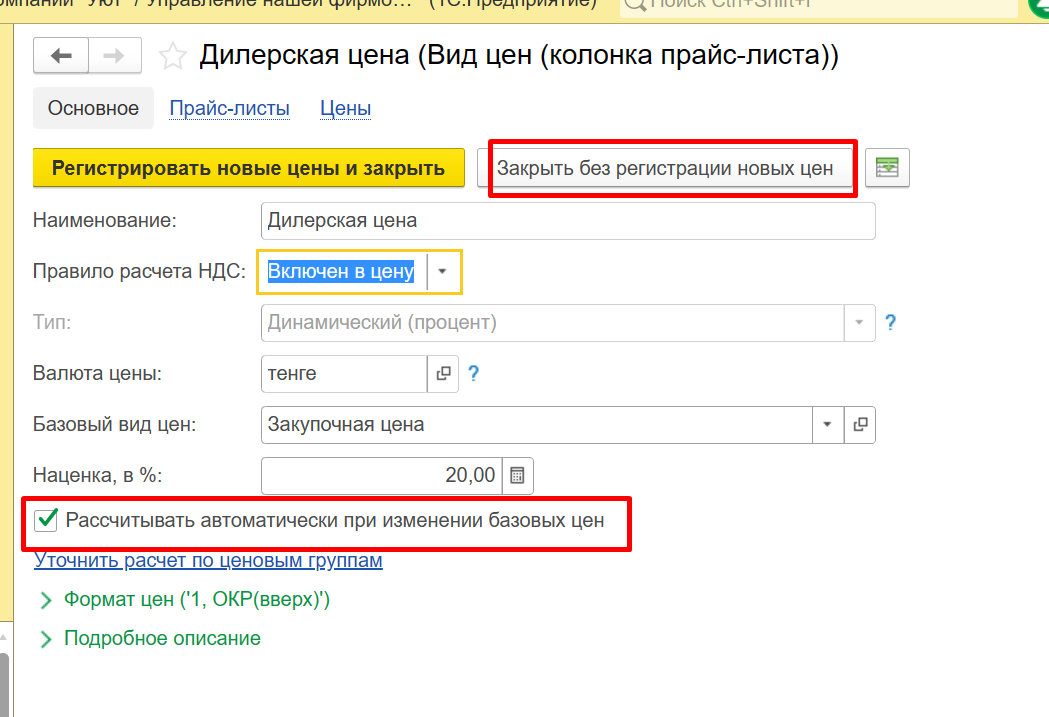Viewport: 1049px width, 717px height.
Task: Click the back navigation arrow
Action: click(61, 56)
